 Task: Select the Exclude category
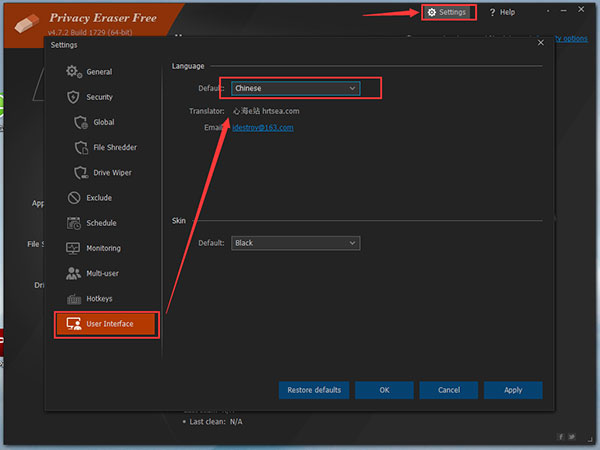(x=98, y=198)
